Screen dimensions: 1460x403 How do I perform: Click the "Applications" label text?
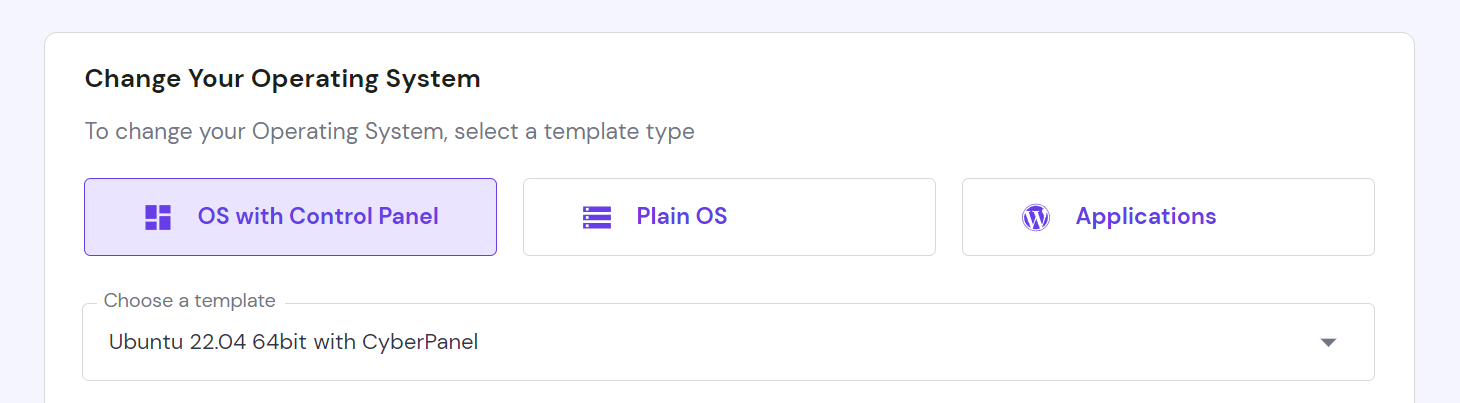click(x=1146, y=216)
